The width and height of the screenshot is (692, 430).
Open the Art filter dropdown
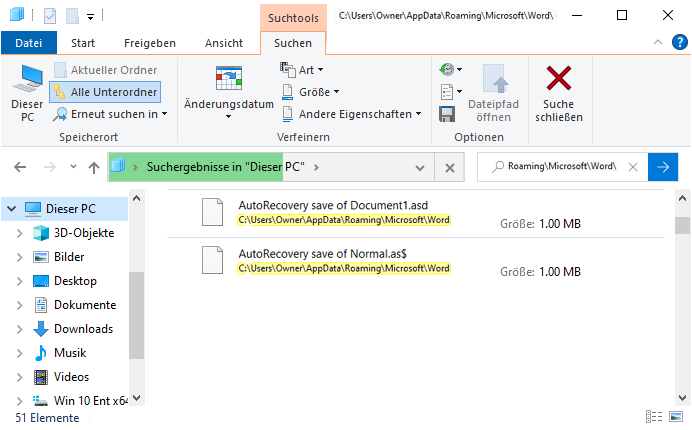[x=304, y=69]
